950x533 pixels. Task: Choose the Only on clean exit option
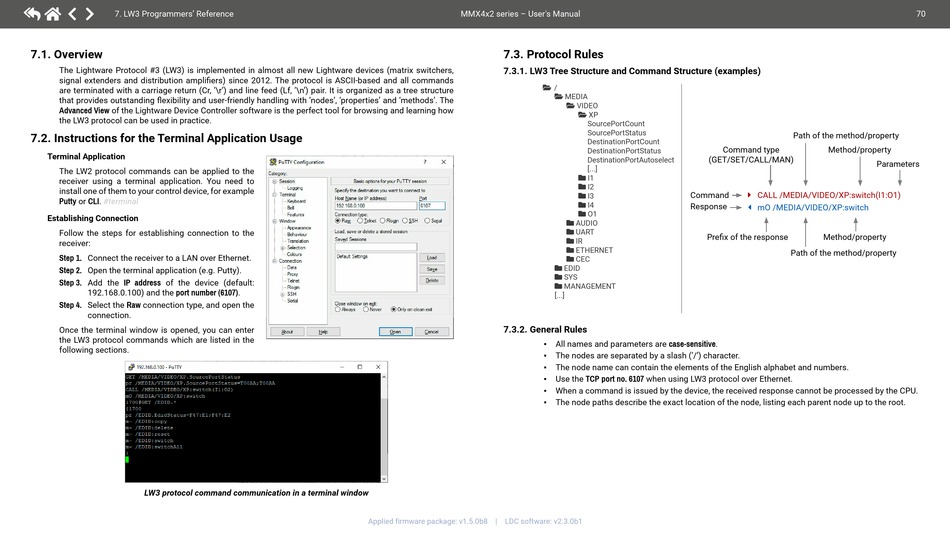[x=394, y=309]
